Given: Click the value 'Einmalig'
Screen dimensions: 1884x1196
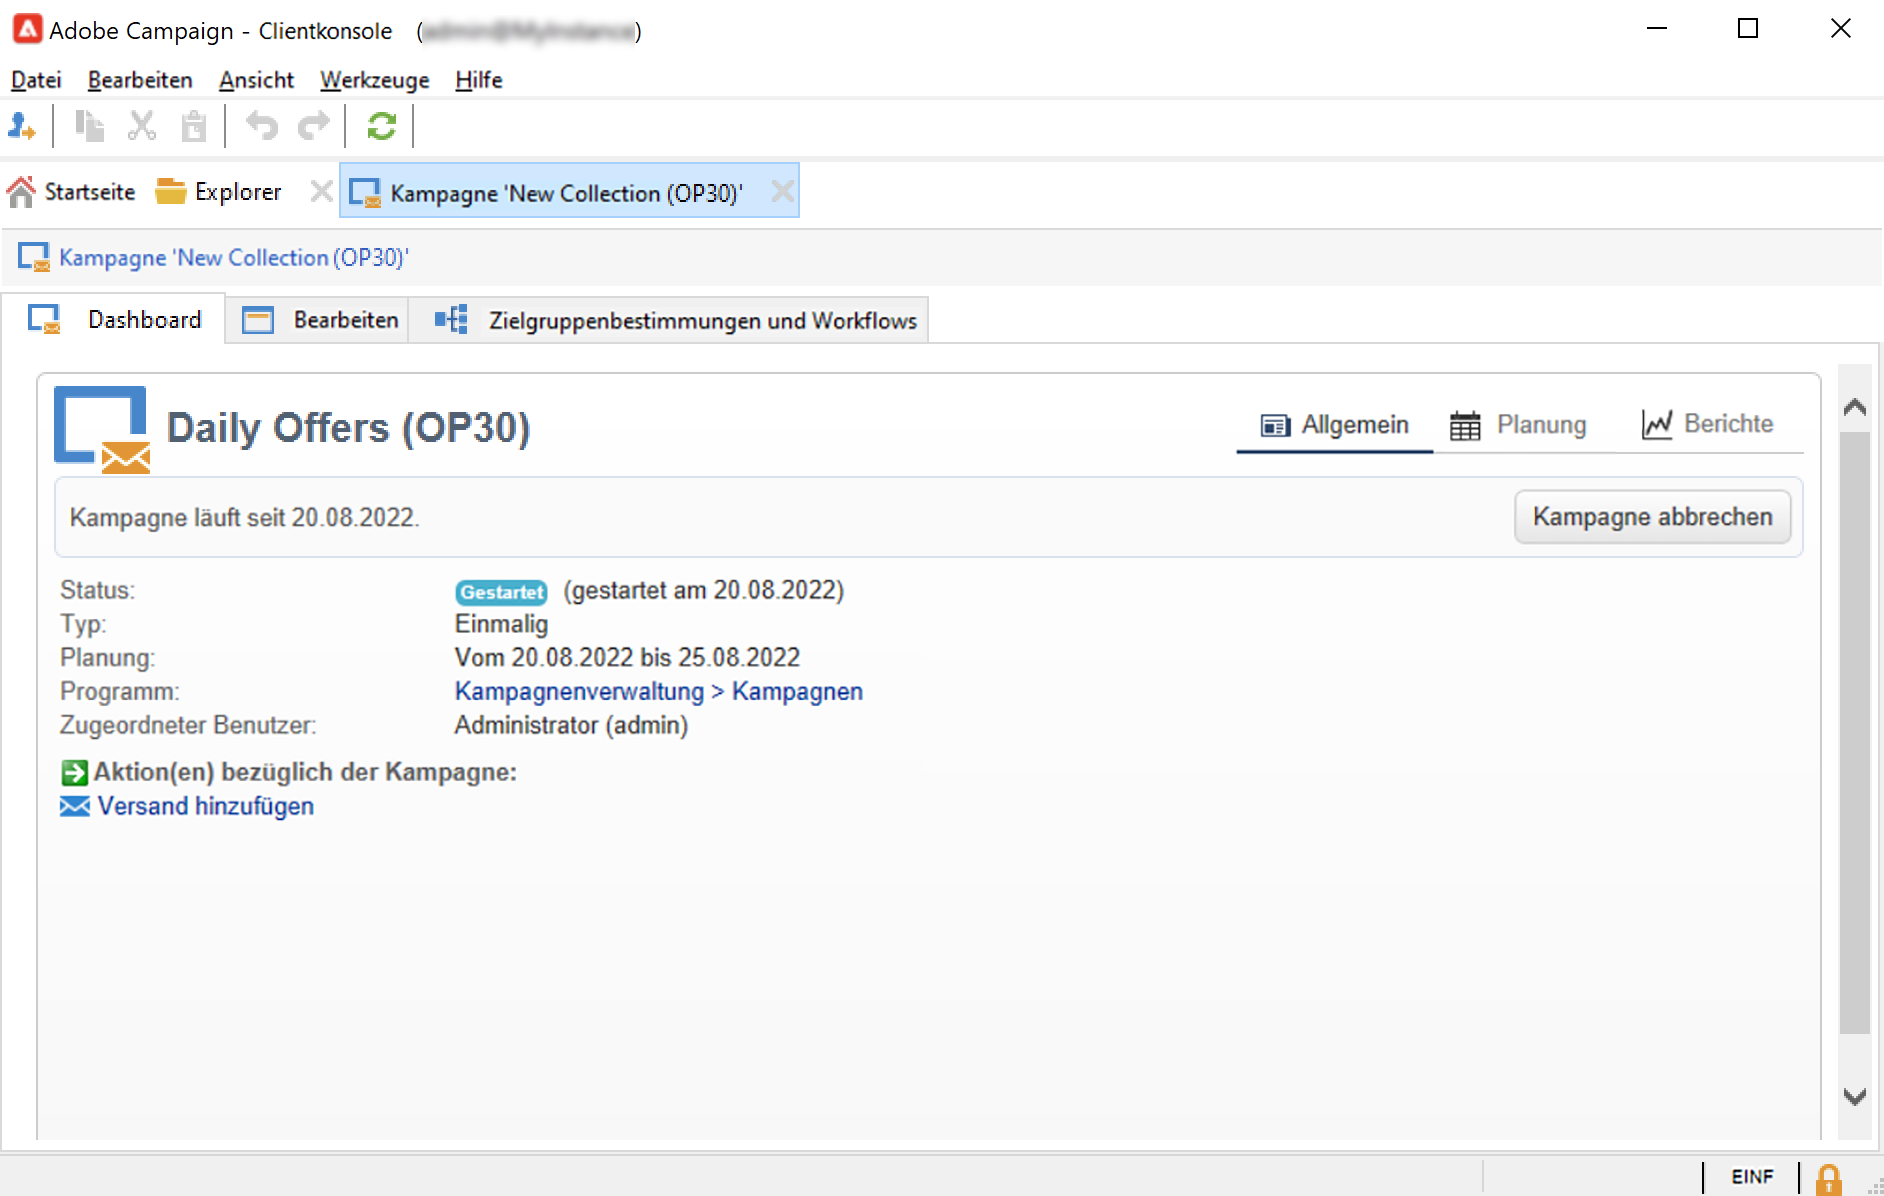Looking at the screenshot, I should pos(501,624).
